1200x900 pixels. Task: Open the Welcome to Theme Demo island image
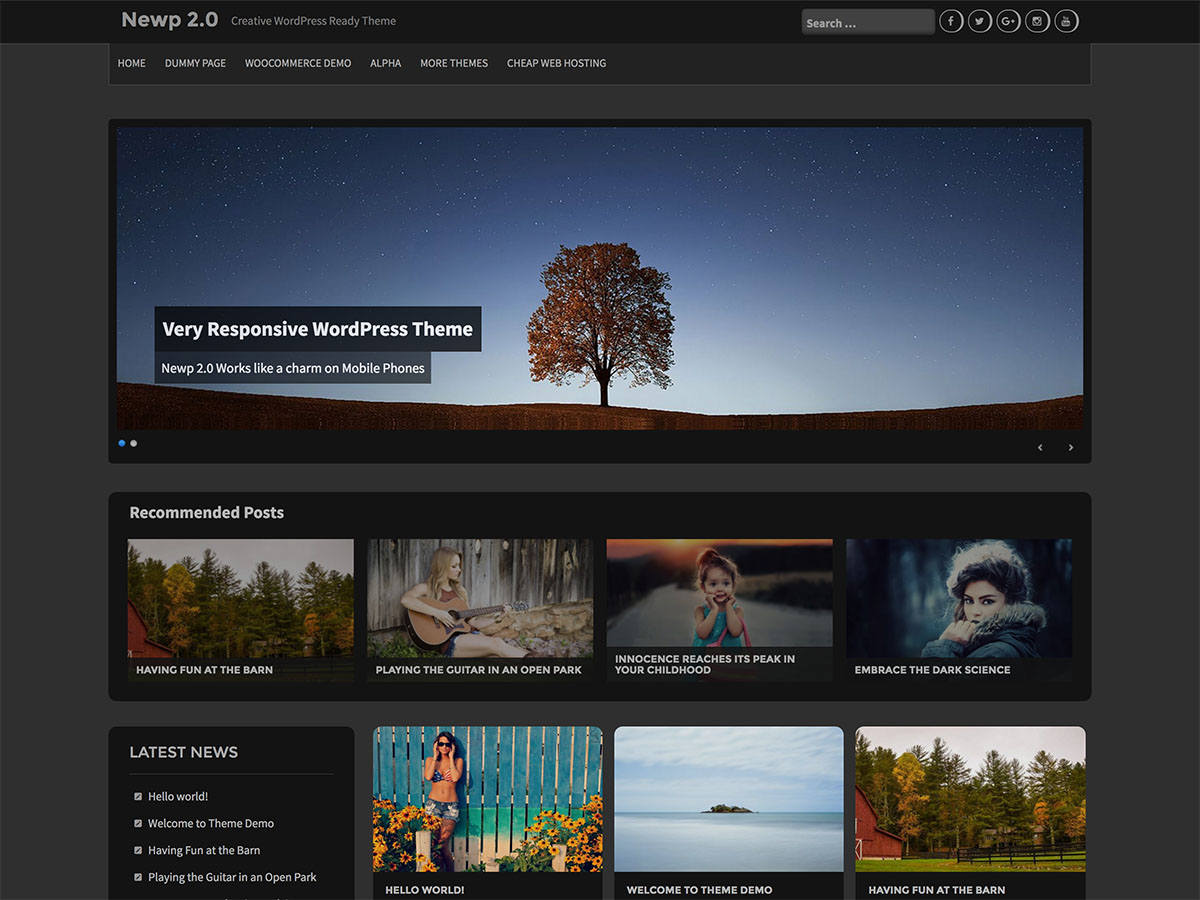[729, 799]
